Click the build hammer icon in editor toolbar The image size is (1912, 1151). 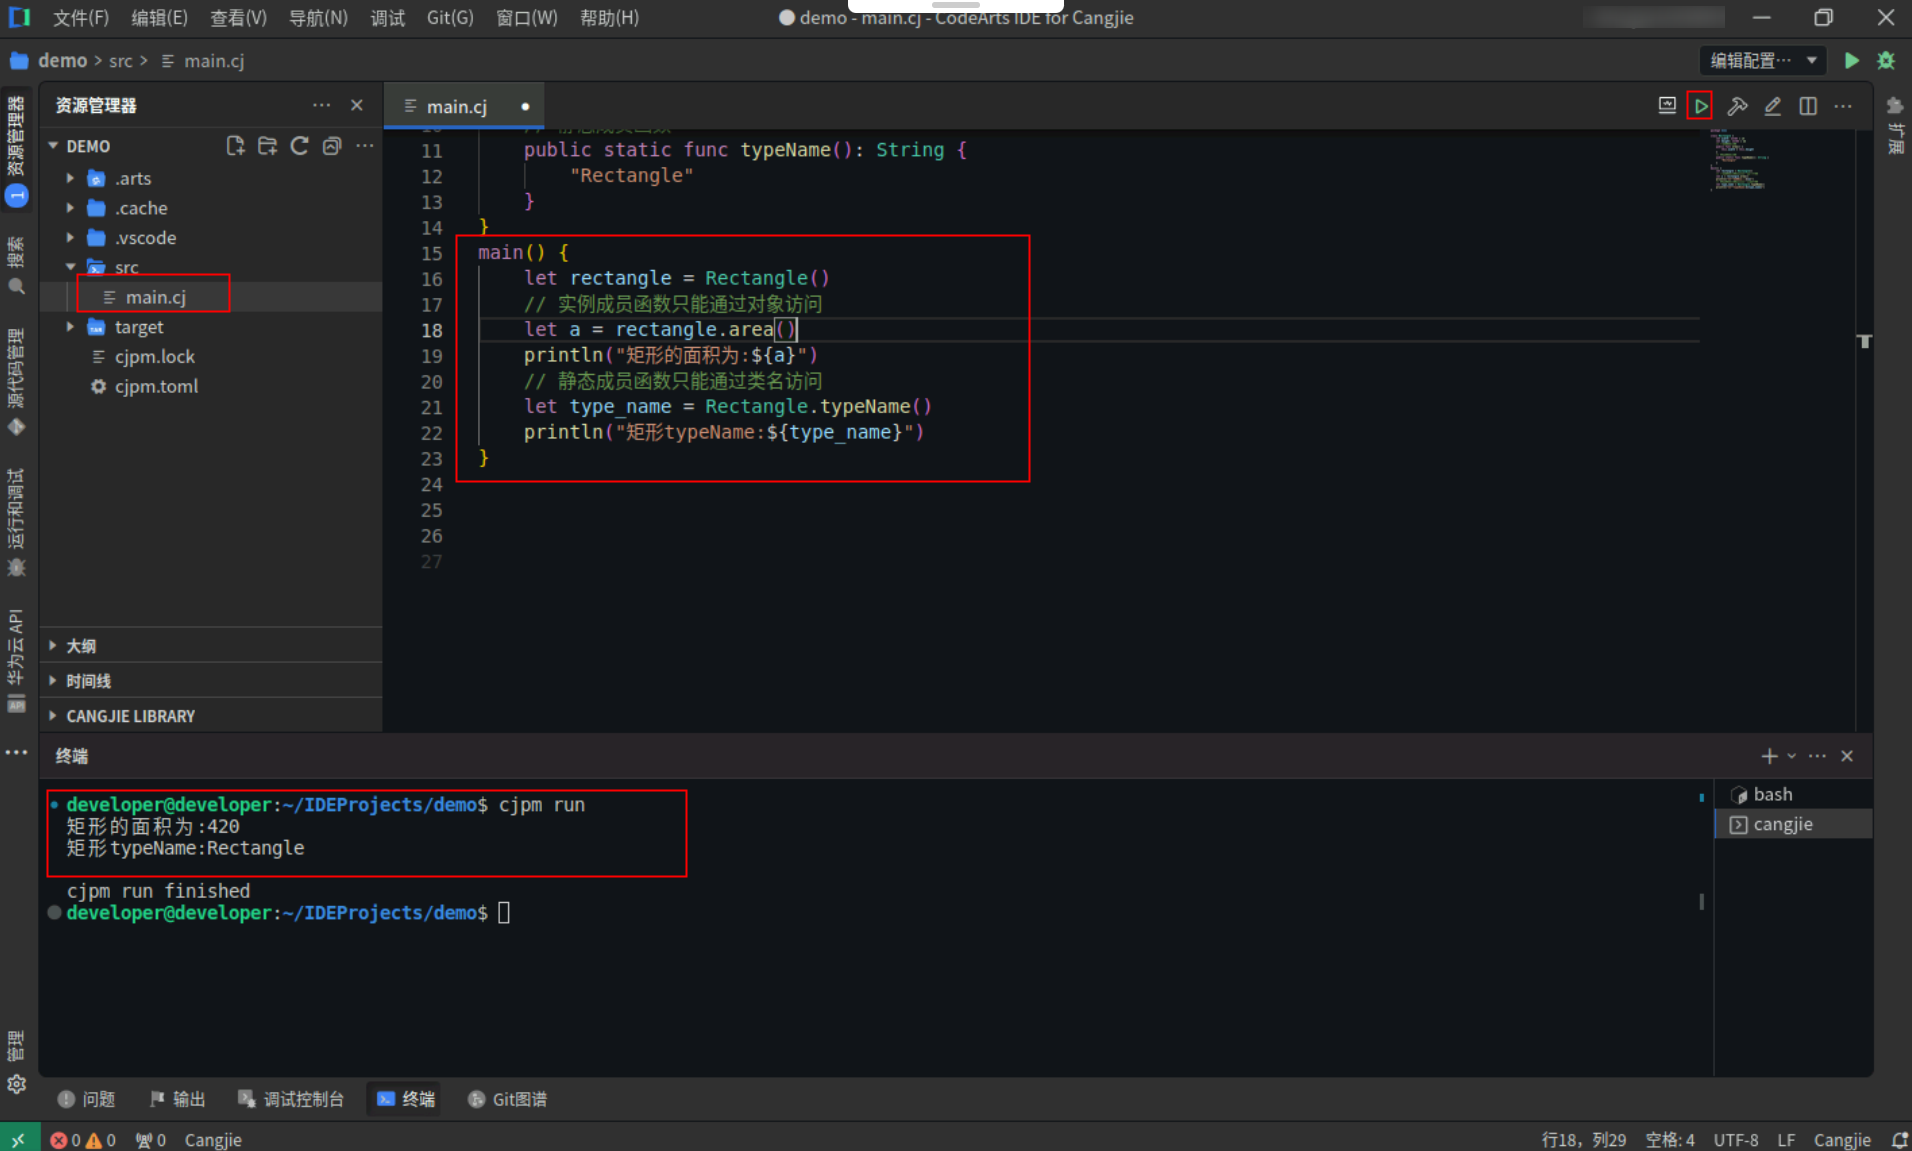point(1737,106)
